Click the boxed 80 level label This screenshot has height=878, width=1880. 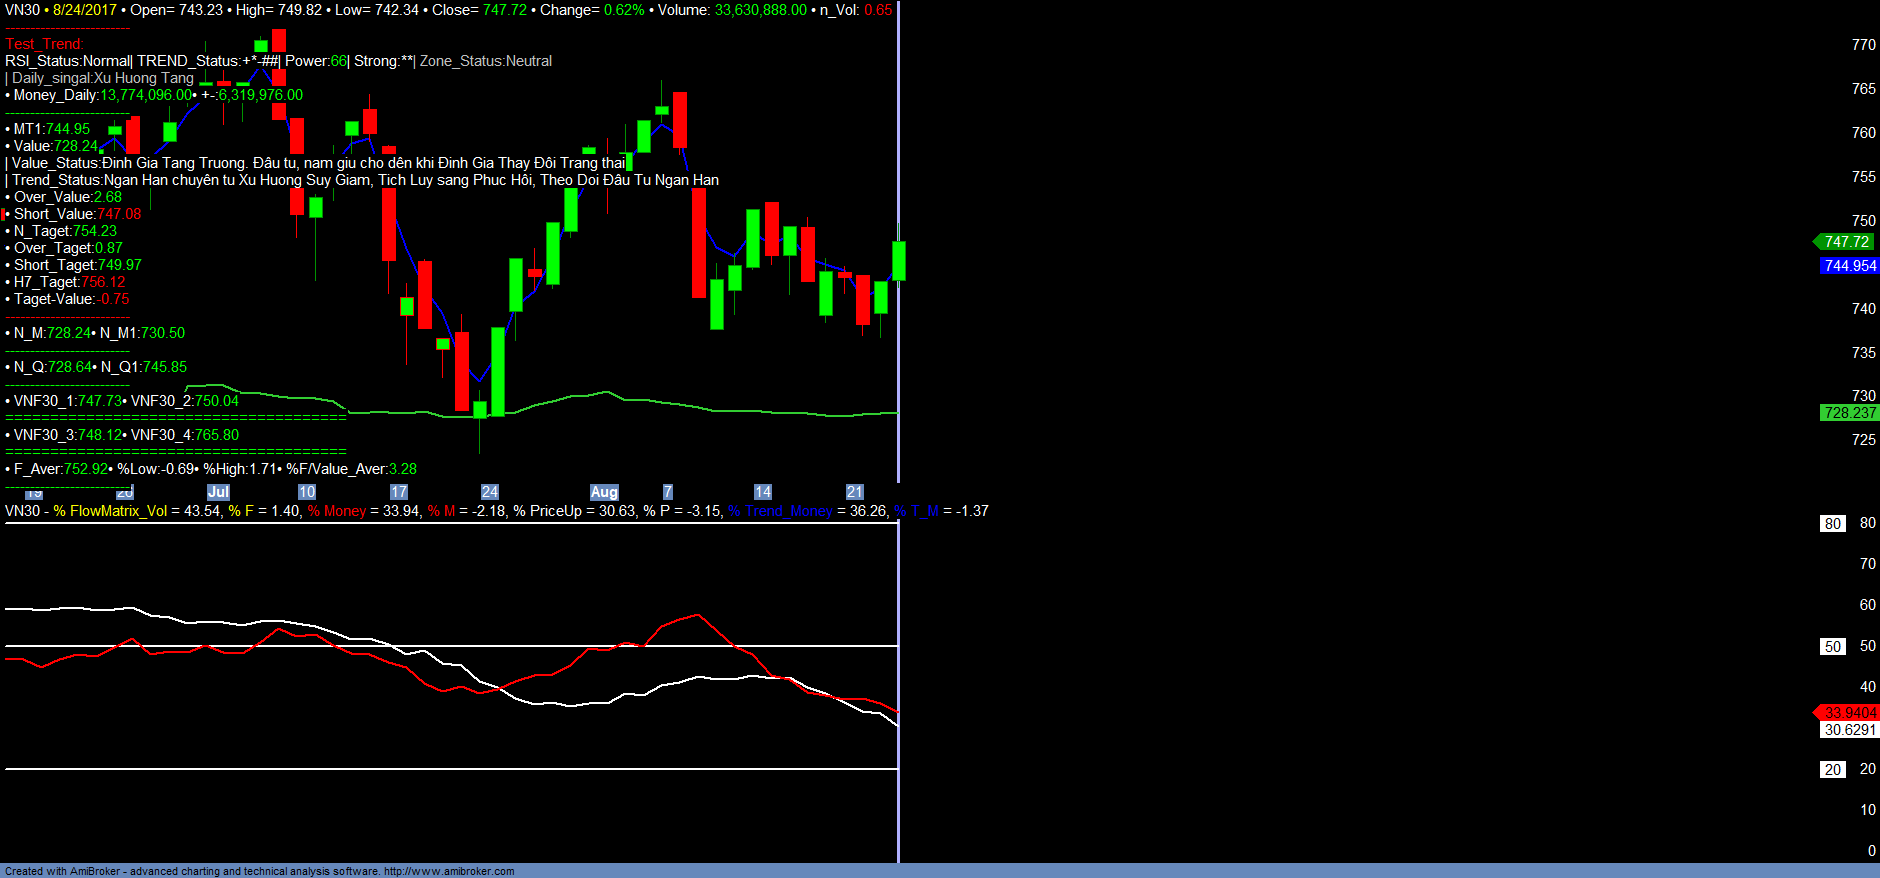(1832, 524)
